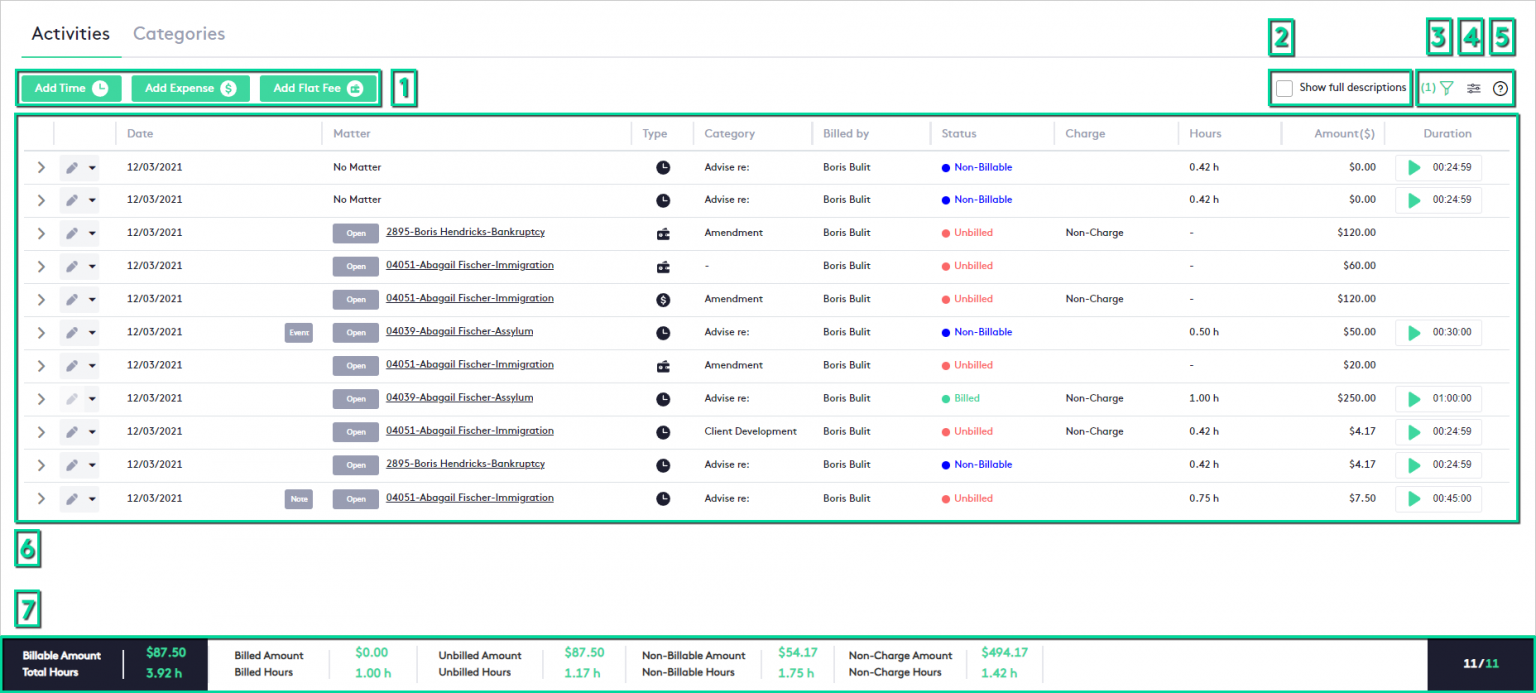Open 04051-Abagail Fischer-Immigration link on $60.00 row

click(x=470, y=265)
